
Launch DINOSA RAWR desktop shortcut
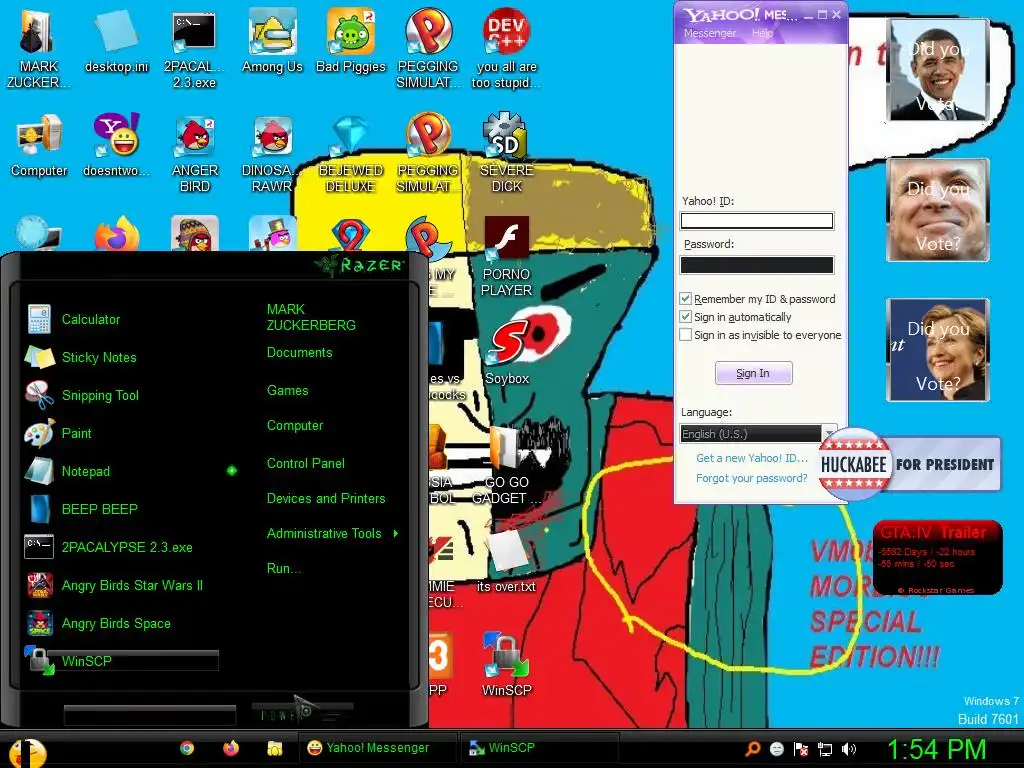coord(272,153)
